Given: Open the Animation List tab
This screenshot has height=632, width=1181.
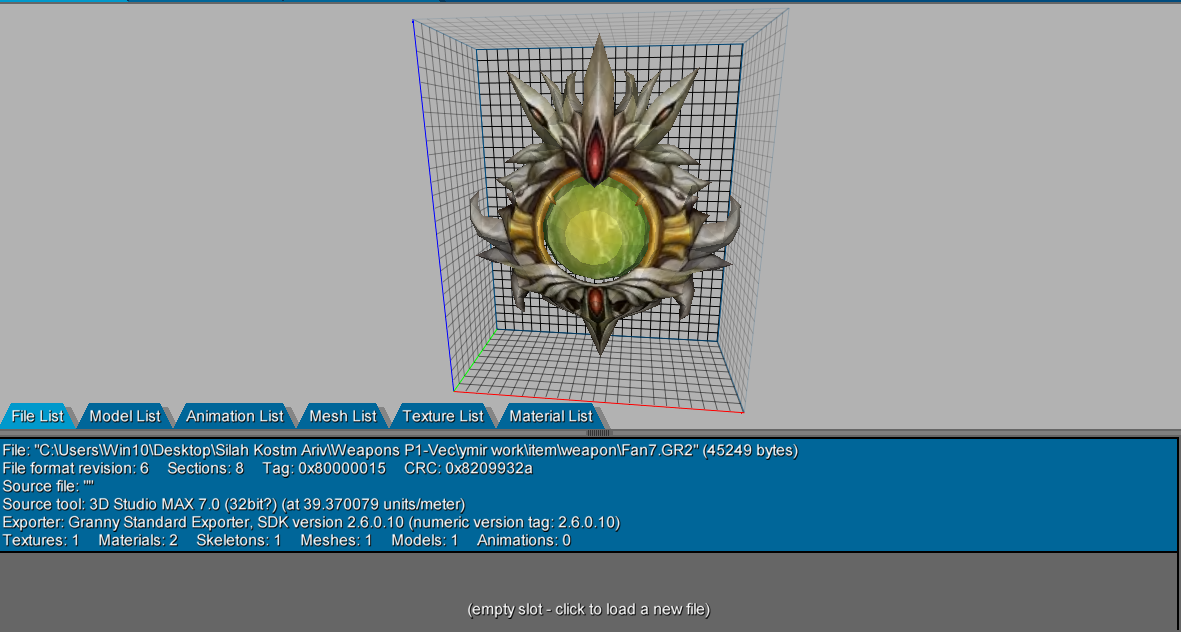Looking at the screenshot, I should [234, 416].
